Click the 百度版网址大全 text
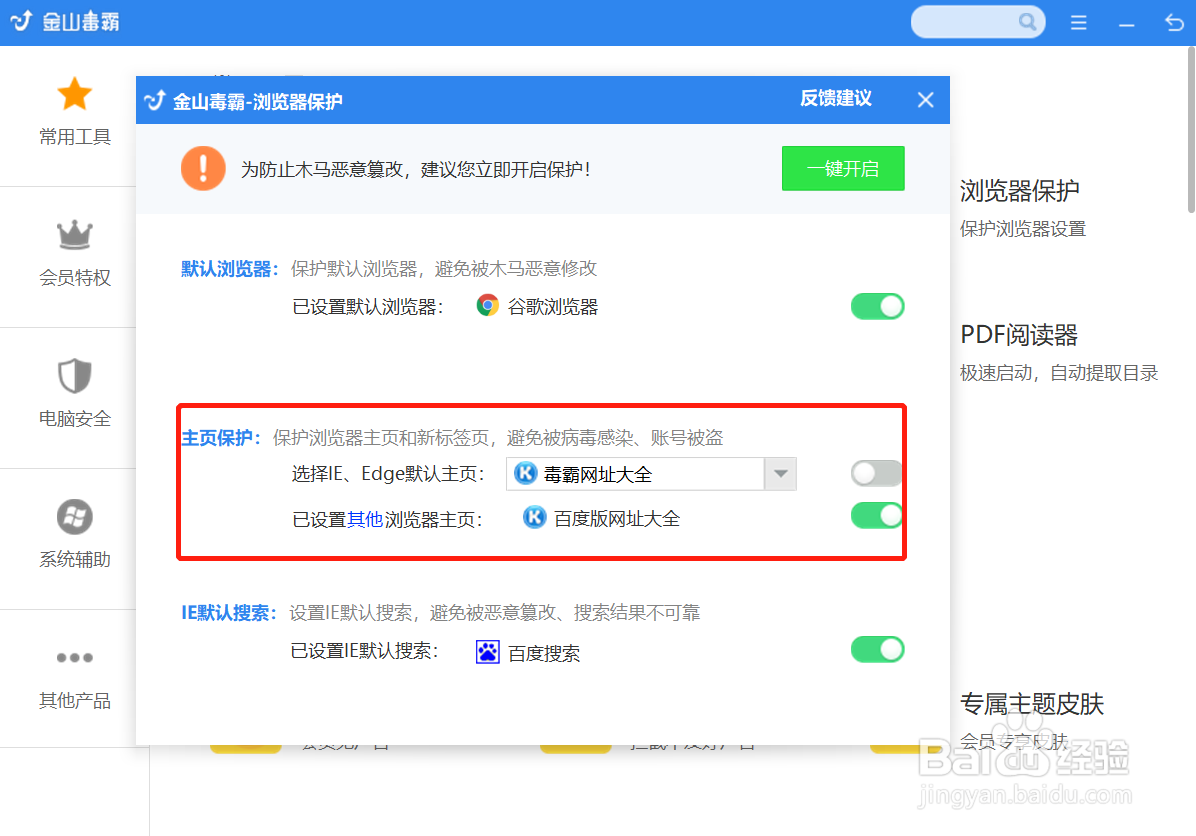The height and width of the screenshot is (836, 1196). [616, 519]
